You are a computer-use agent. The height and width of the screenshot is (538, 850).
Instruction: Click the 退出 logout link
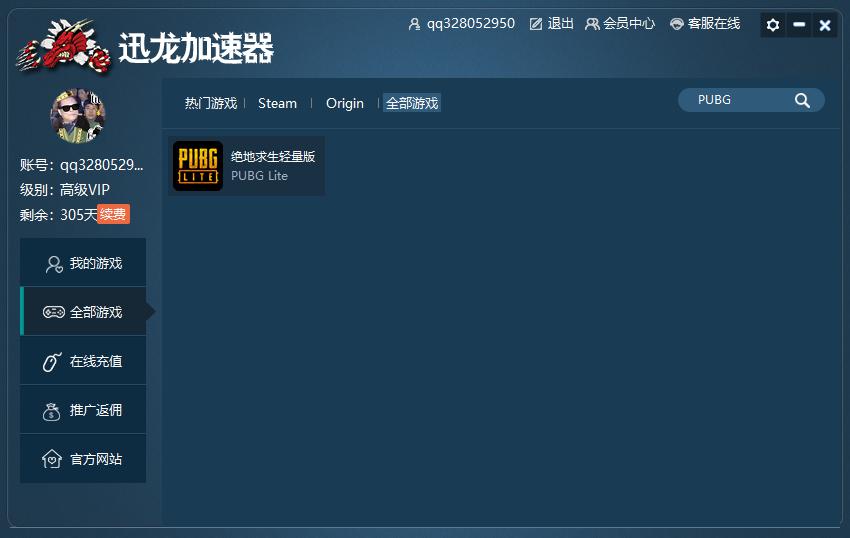[561, 23]
